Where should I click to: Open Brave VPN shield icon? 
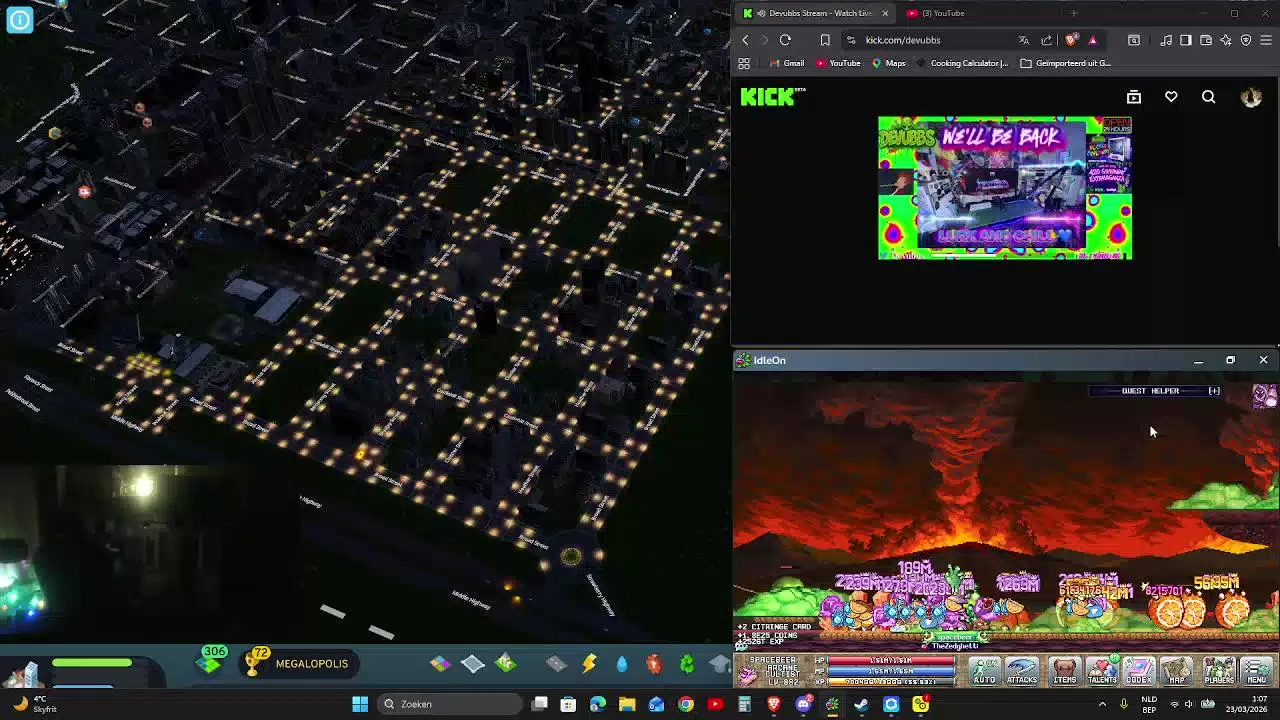coord(1246,40)
